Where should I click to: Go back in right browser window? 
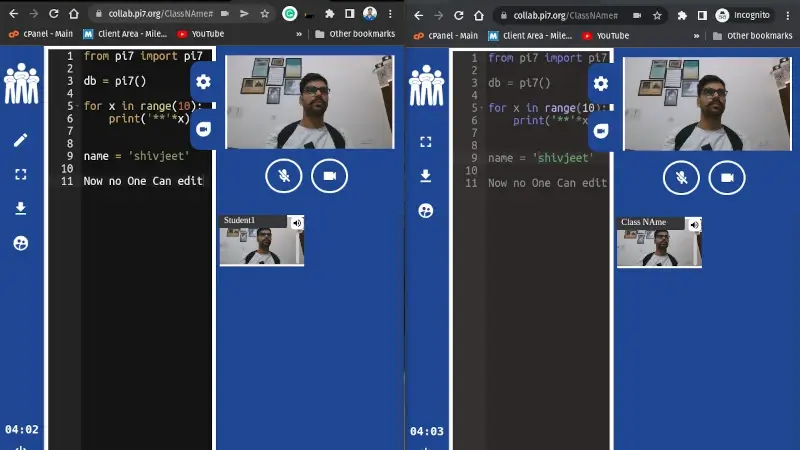[418, 16]
